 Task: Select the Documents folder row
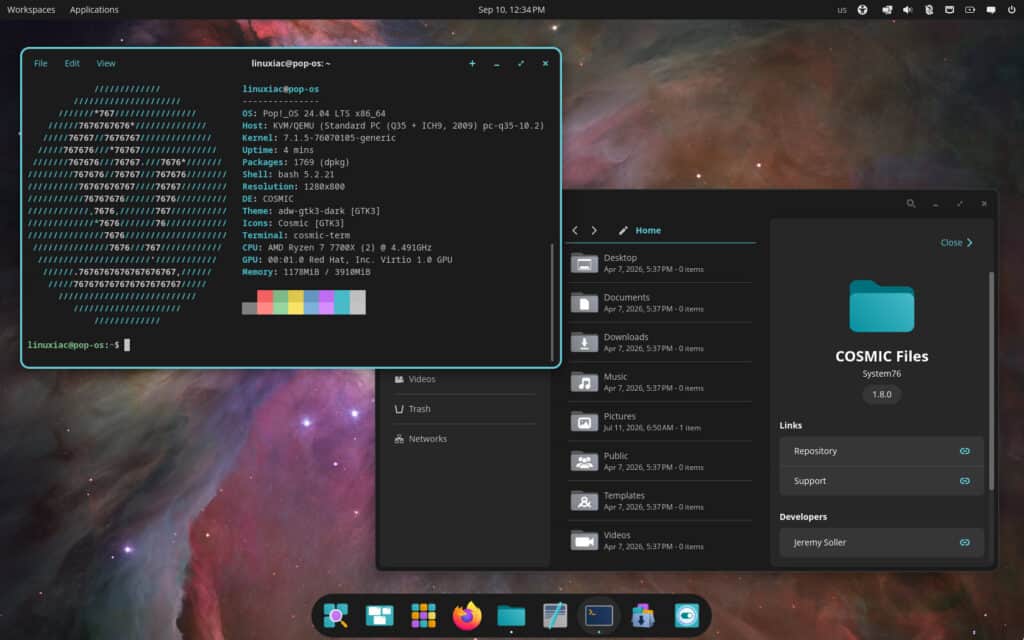(x=661, y=303)
